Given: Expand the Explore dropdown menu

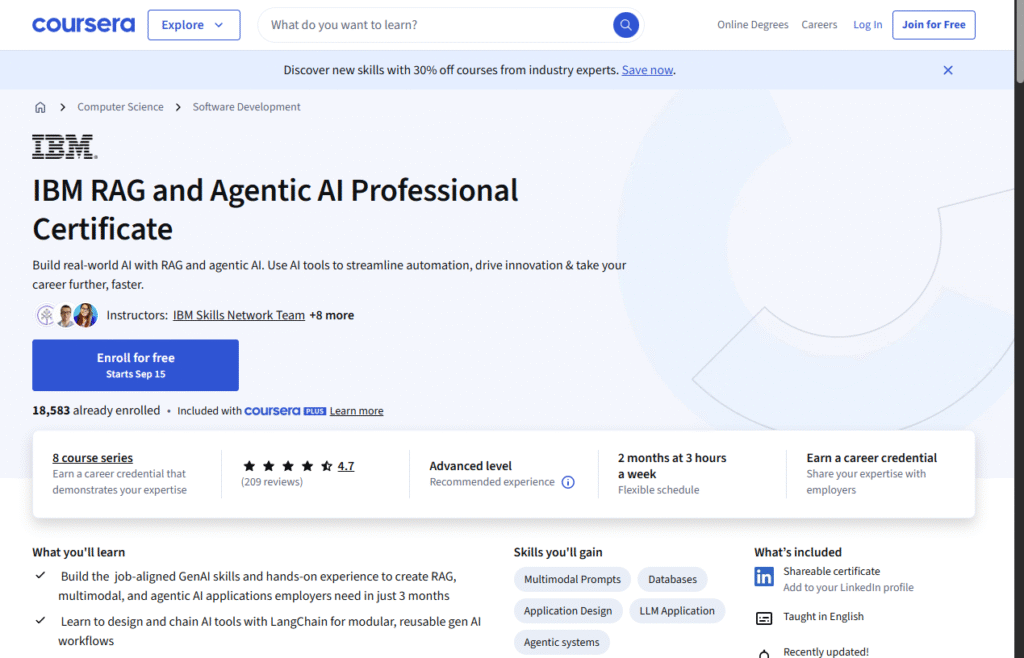Looking at the screenshot, I should pyautogui.click(x=194, y=25).
